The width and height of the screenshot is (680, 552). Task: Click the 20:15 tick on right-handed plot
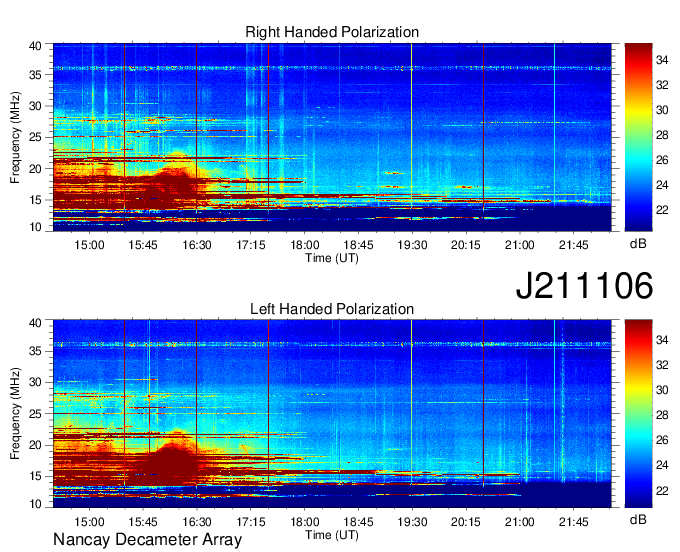click(x=466, y=245)
